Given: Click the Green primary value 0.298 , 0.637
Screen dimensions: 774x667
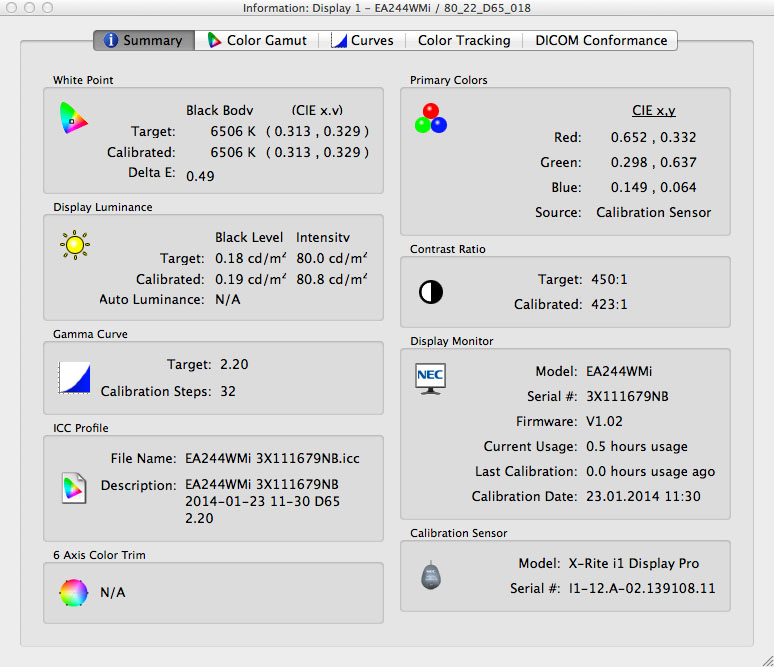Looking at the screenshot, I should tap(653, 162).
